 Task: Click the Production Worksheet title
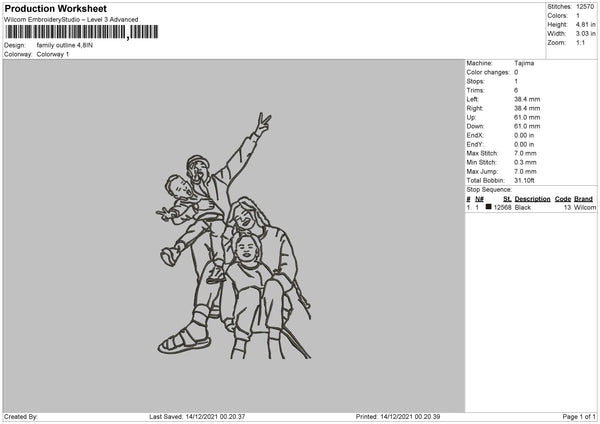click(55, 8)
